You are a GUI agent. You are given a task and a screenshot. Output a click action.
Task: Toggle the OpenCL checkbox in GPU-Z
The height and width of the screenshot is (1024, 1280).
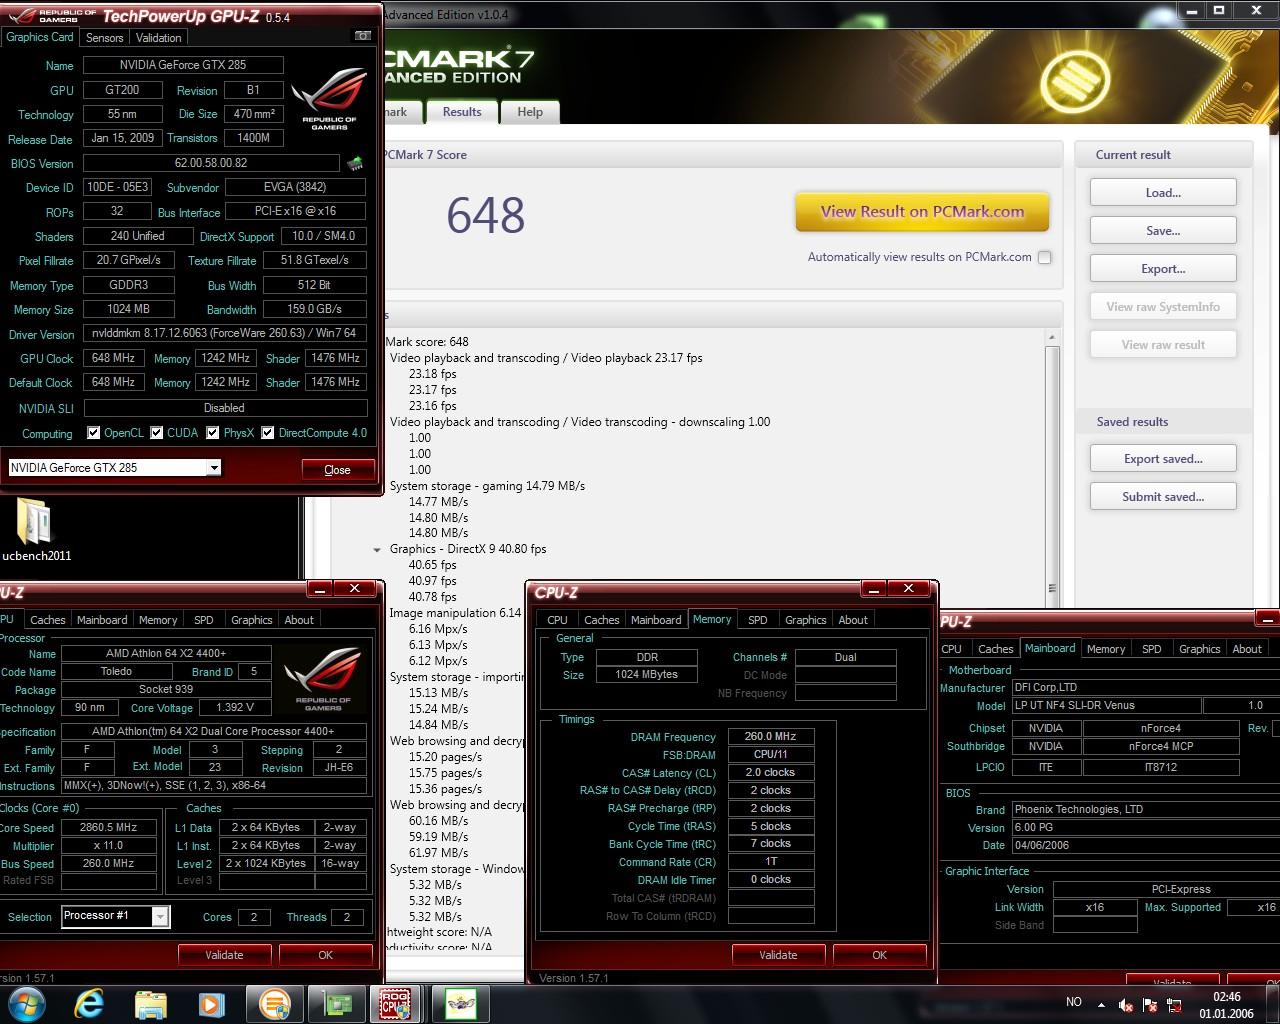coord(93,433)
